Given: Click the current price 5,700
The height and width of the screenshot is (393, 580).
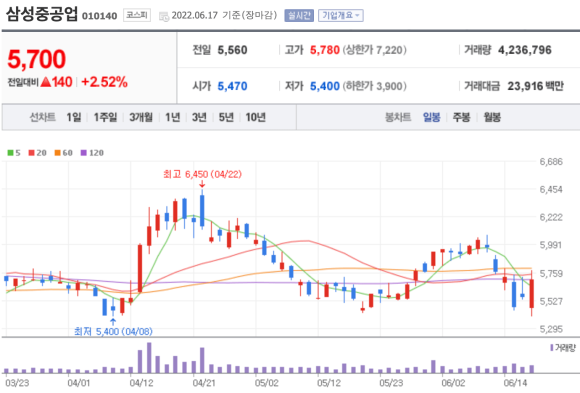Looking at the screenshot, I should pyautogui.click(x=37, y=59).
